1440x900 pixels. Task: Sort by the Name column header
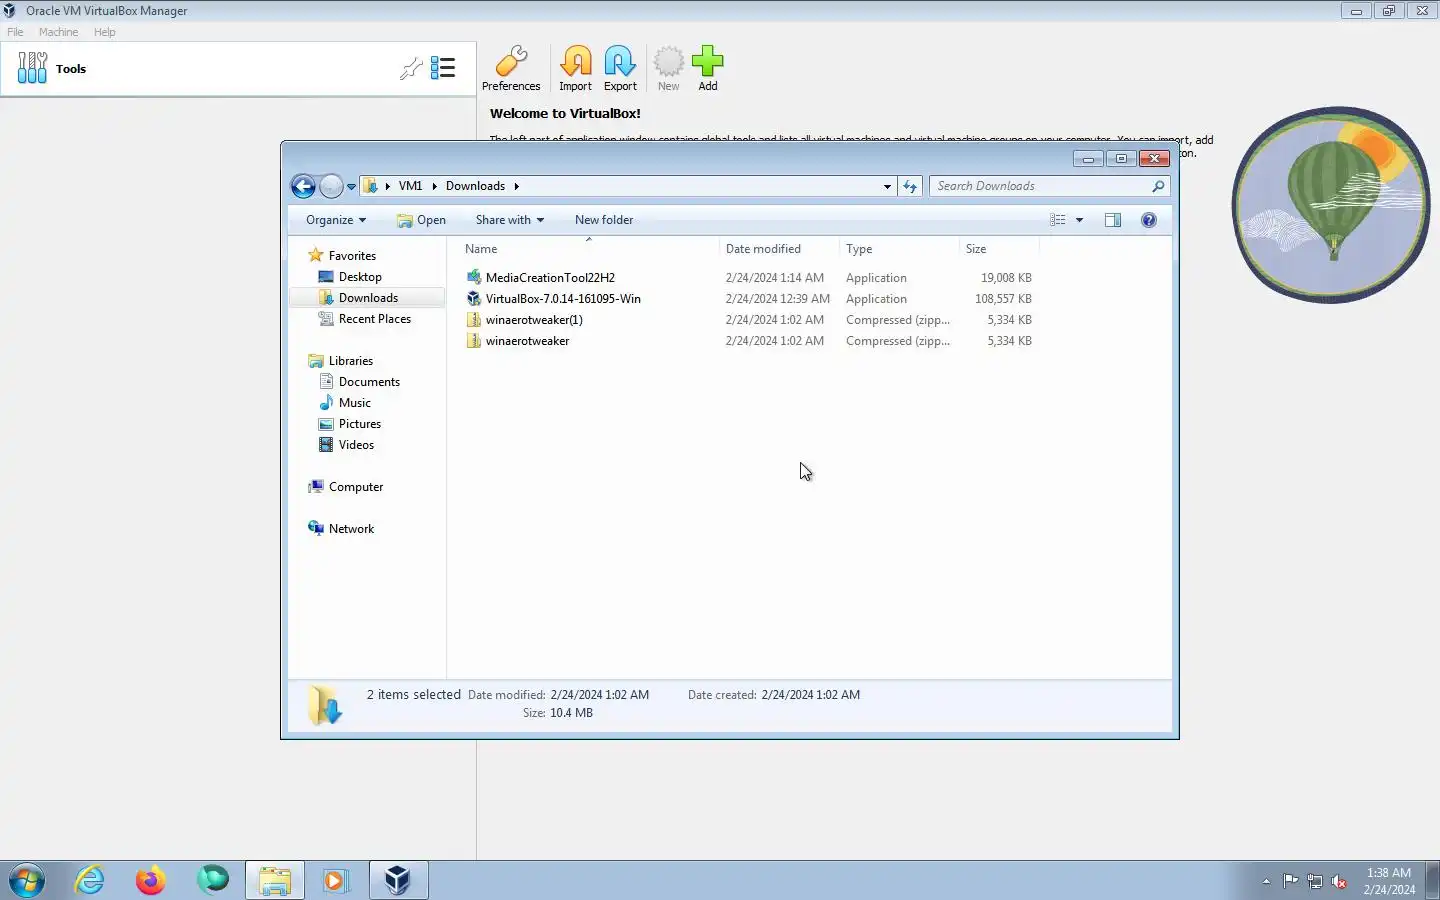click(588, 249)
